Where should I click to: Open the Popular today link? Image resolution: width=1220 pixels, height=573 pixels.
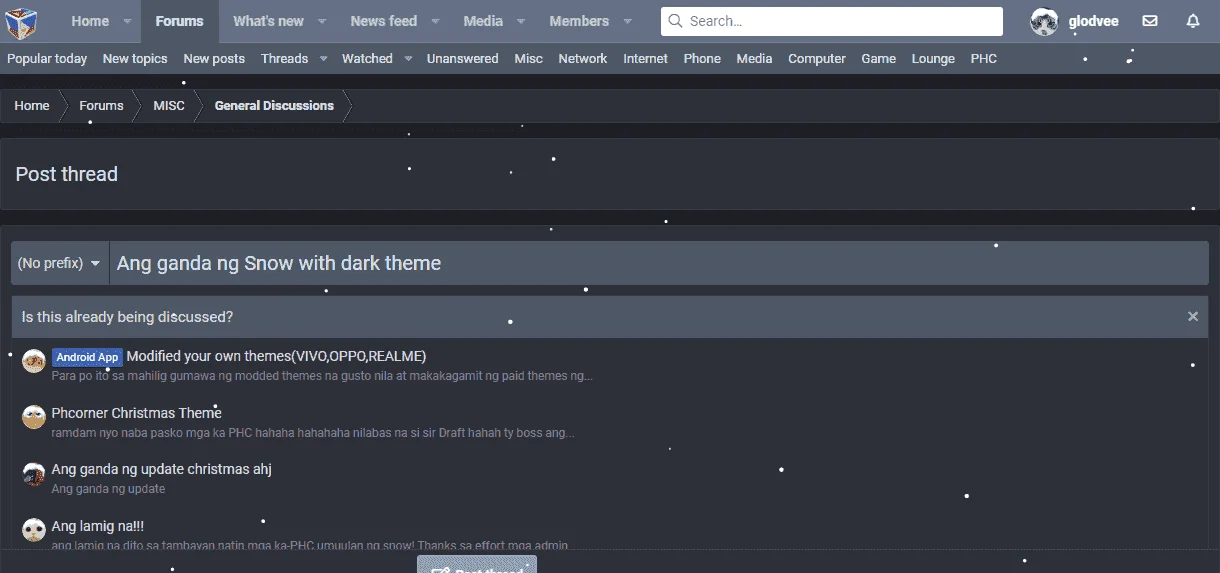[x=47, y=59]
